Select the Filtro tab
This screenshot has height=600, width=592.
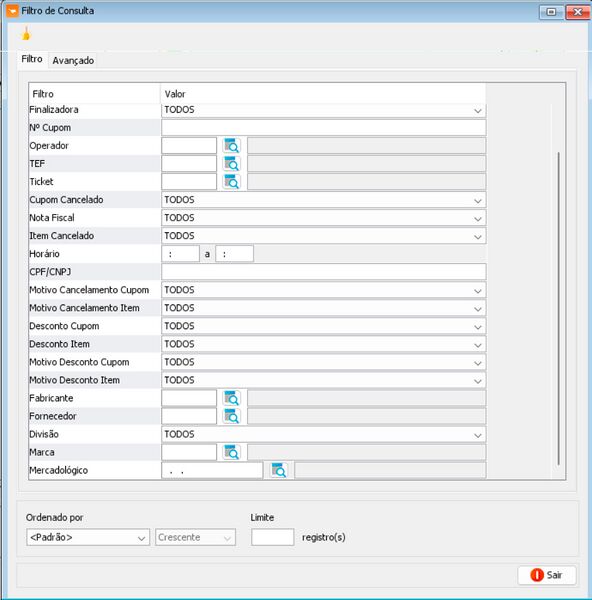32,59
